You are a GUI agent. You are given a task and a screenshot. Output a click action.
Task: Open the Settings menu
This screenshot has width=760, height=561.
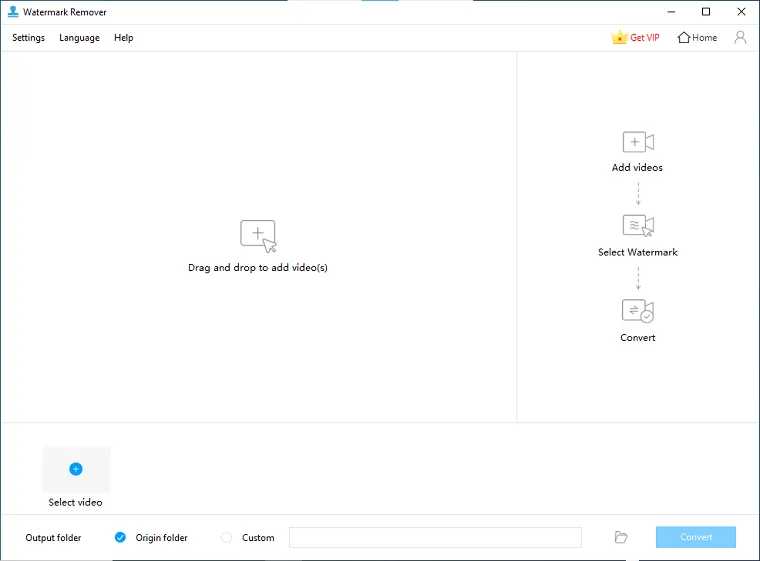[x=28, y=38]
